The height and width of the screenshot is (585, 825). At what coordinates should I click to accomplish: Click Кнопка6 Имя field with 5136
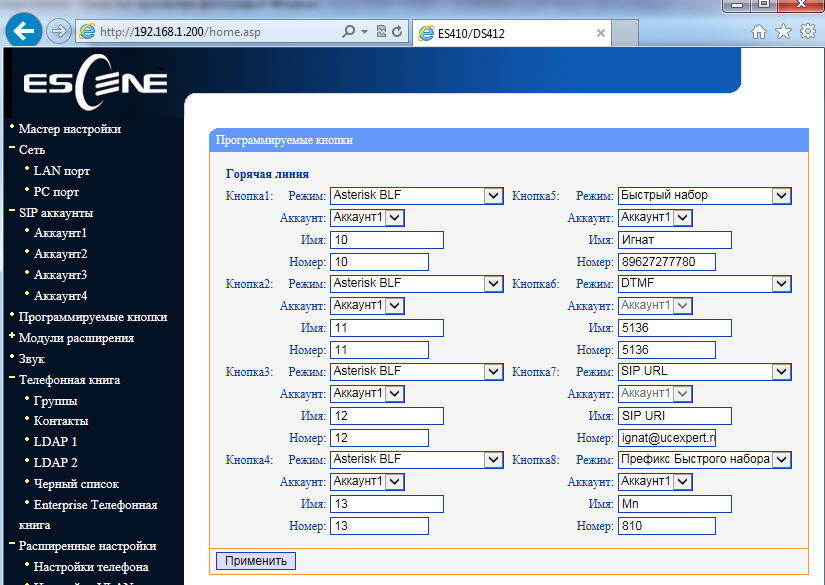click(675, 328)
